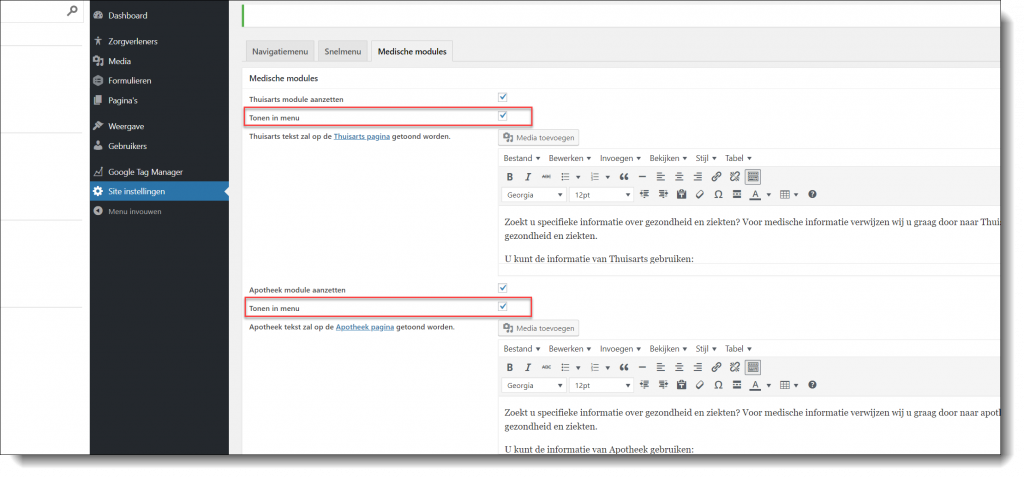The height and width of the screenshot is (478, 1024).
Task: Apply strikethrough in the Thuisarts editor
Action: pos(546,176)
